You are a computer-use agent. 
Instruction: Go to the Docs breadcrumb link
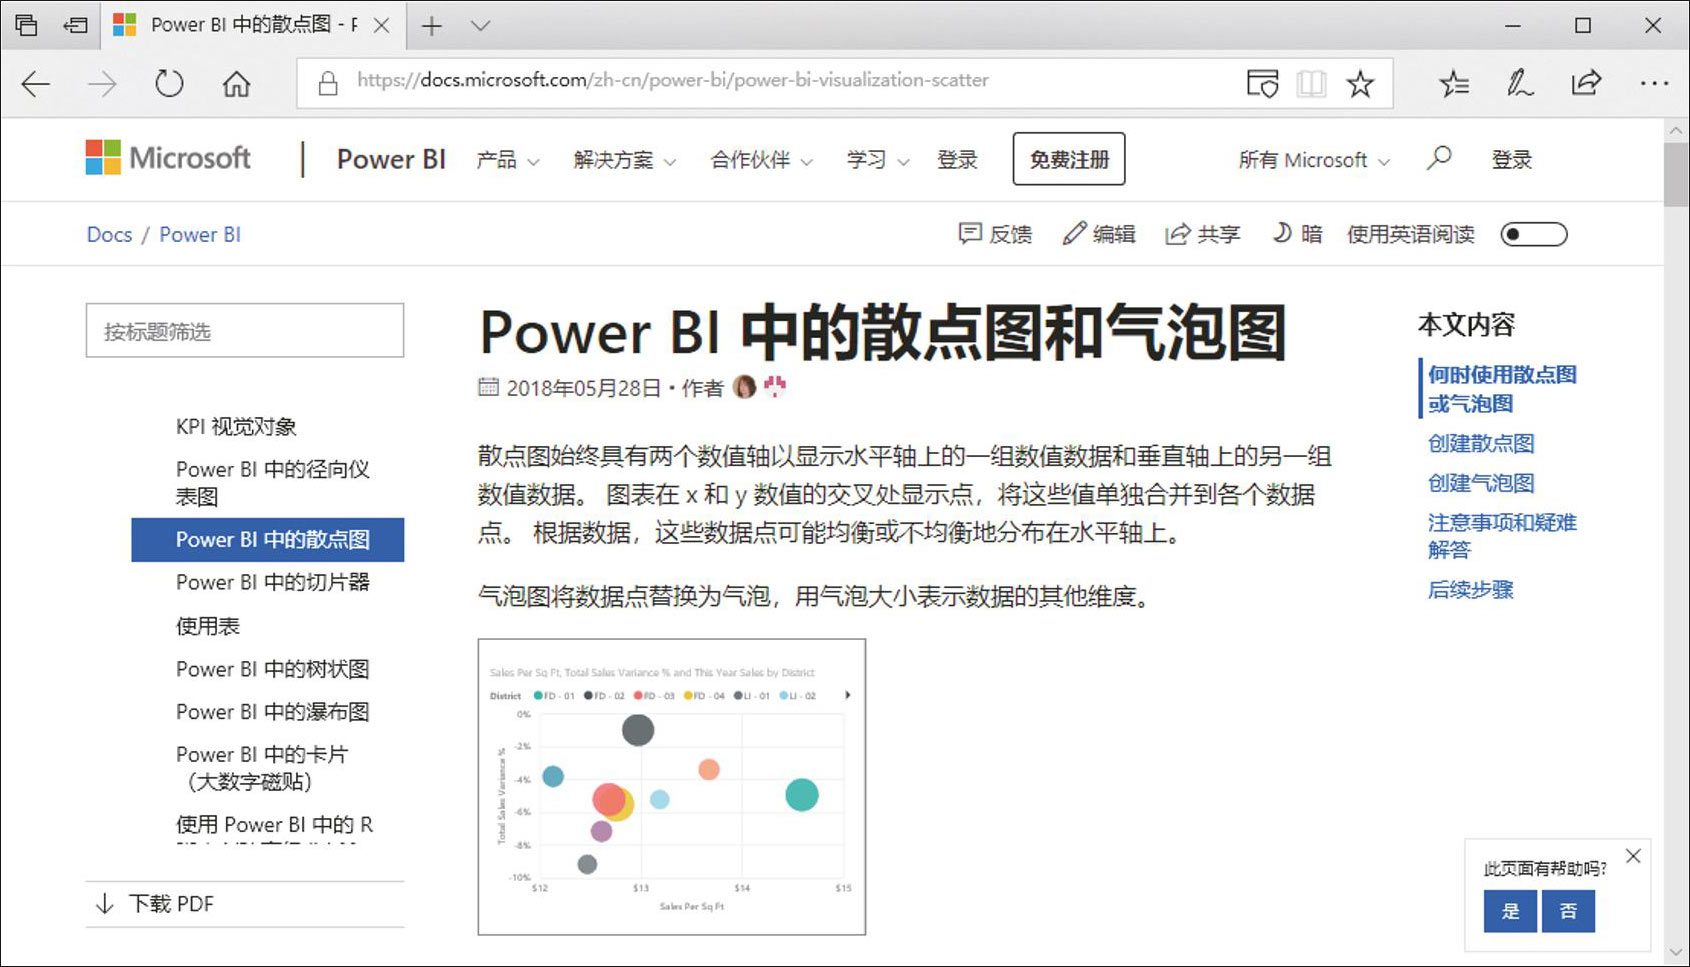[109, 234]
